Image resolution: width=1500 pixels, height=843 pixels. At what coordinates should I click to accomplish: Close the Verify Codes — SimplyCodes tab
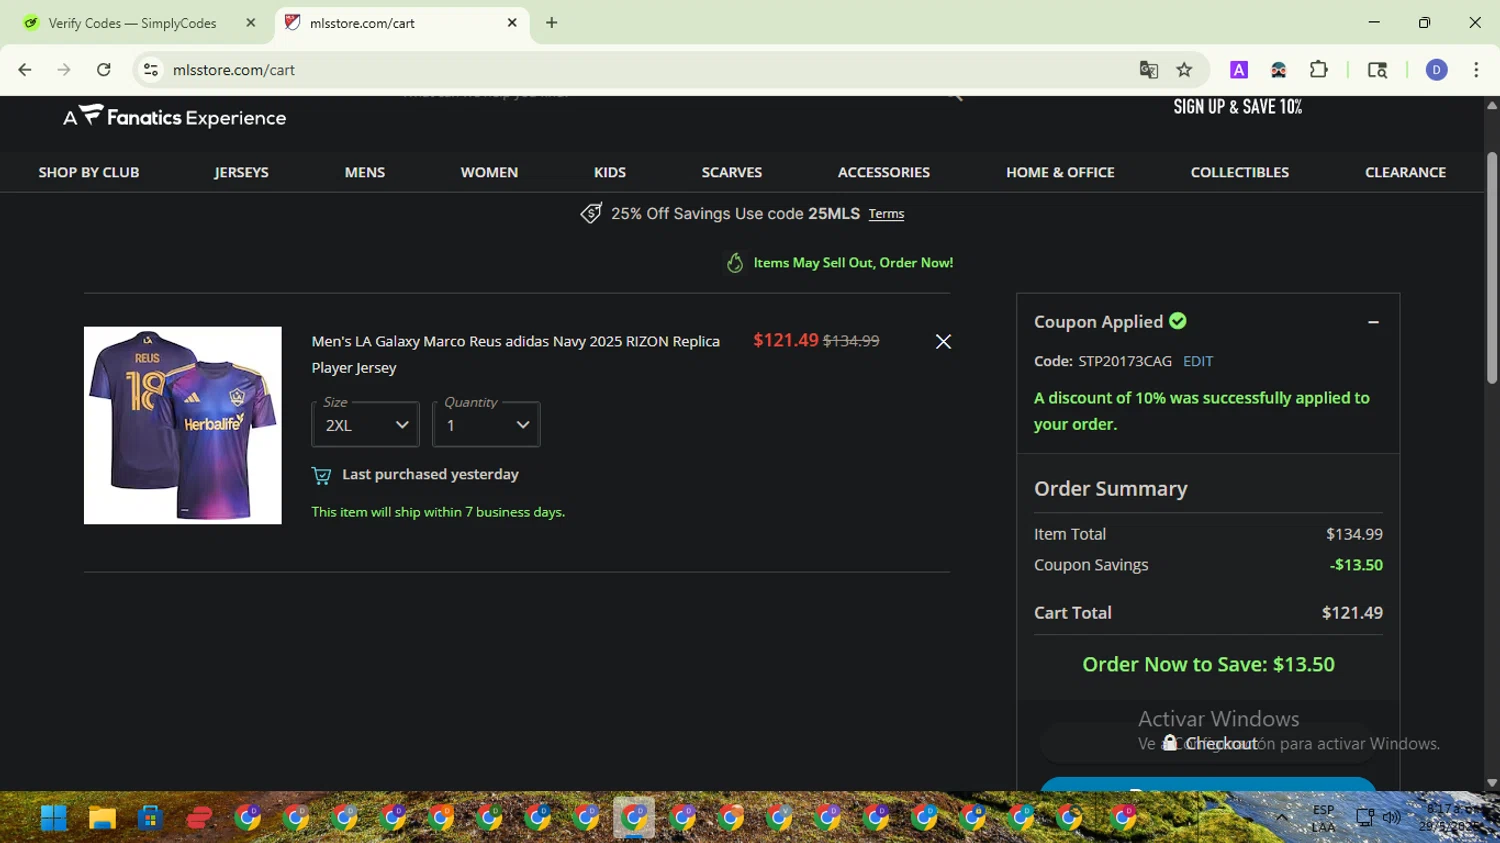(x=251, y=23)
